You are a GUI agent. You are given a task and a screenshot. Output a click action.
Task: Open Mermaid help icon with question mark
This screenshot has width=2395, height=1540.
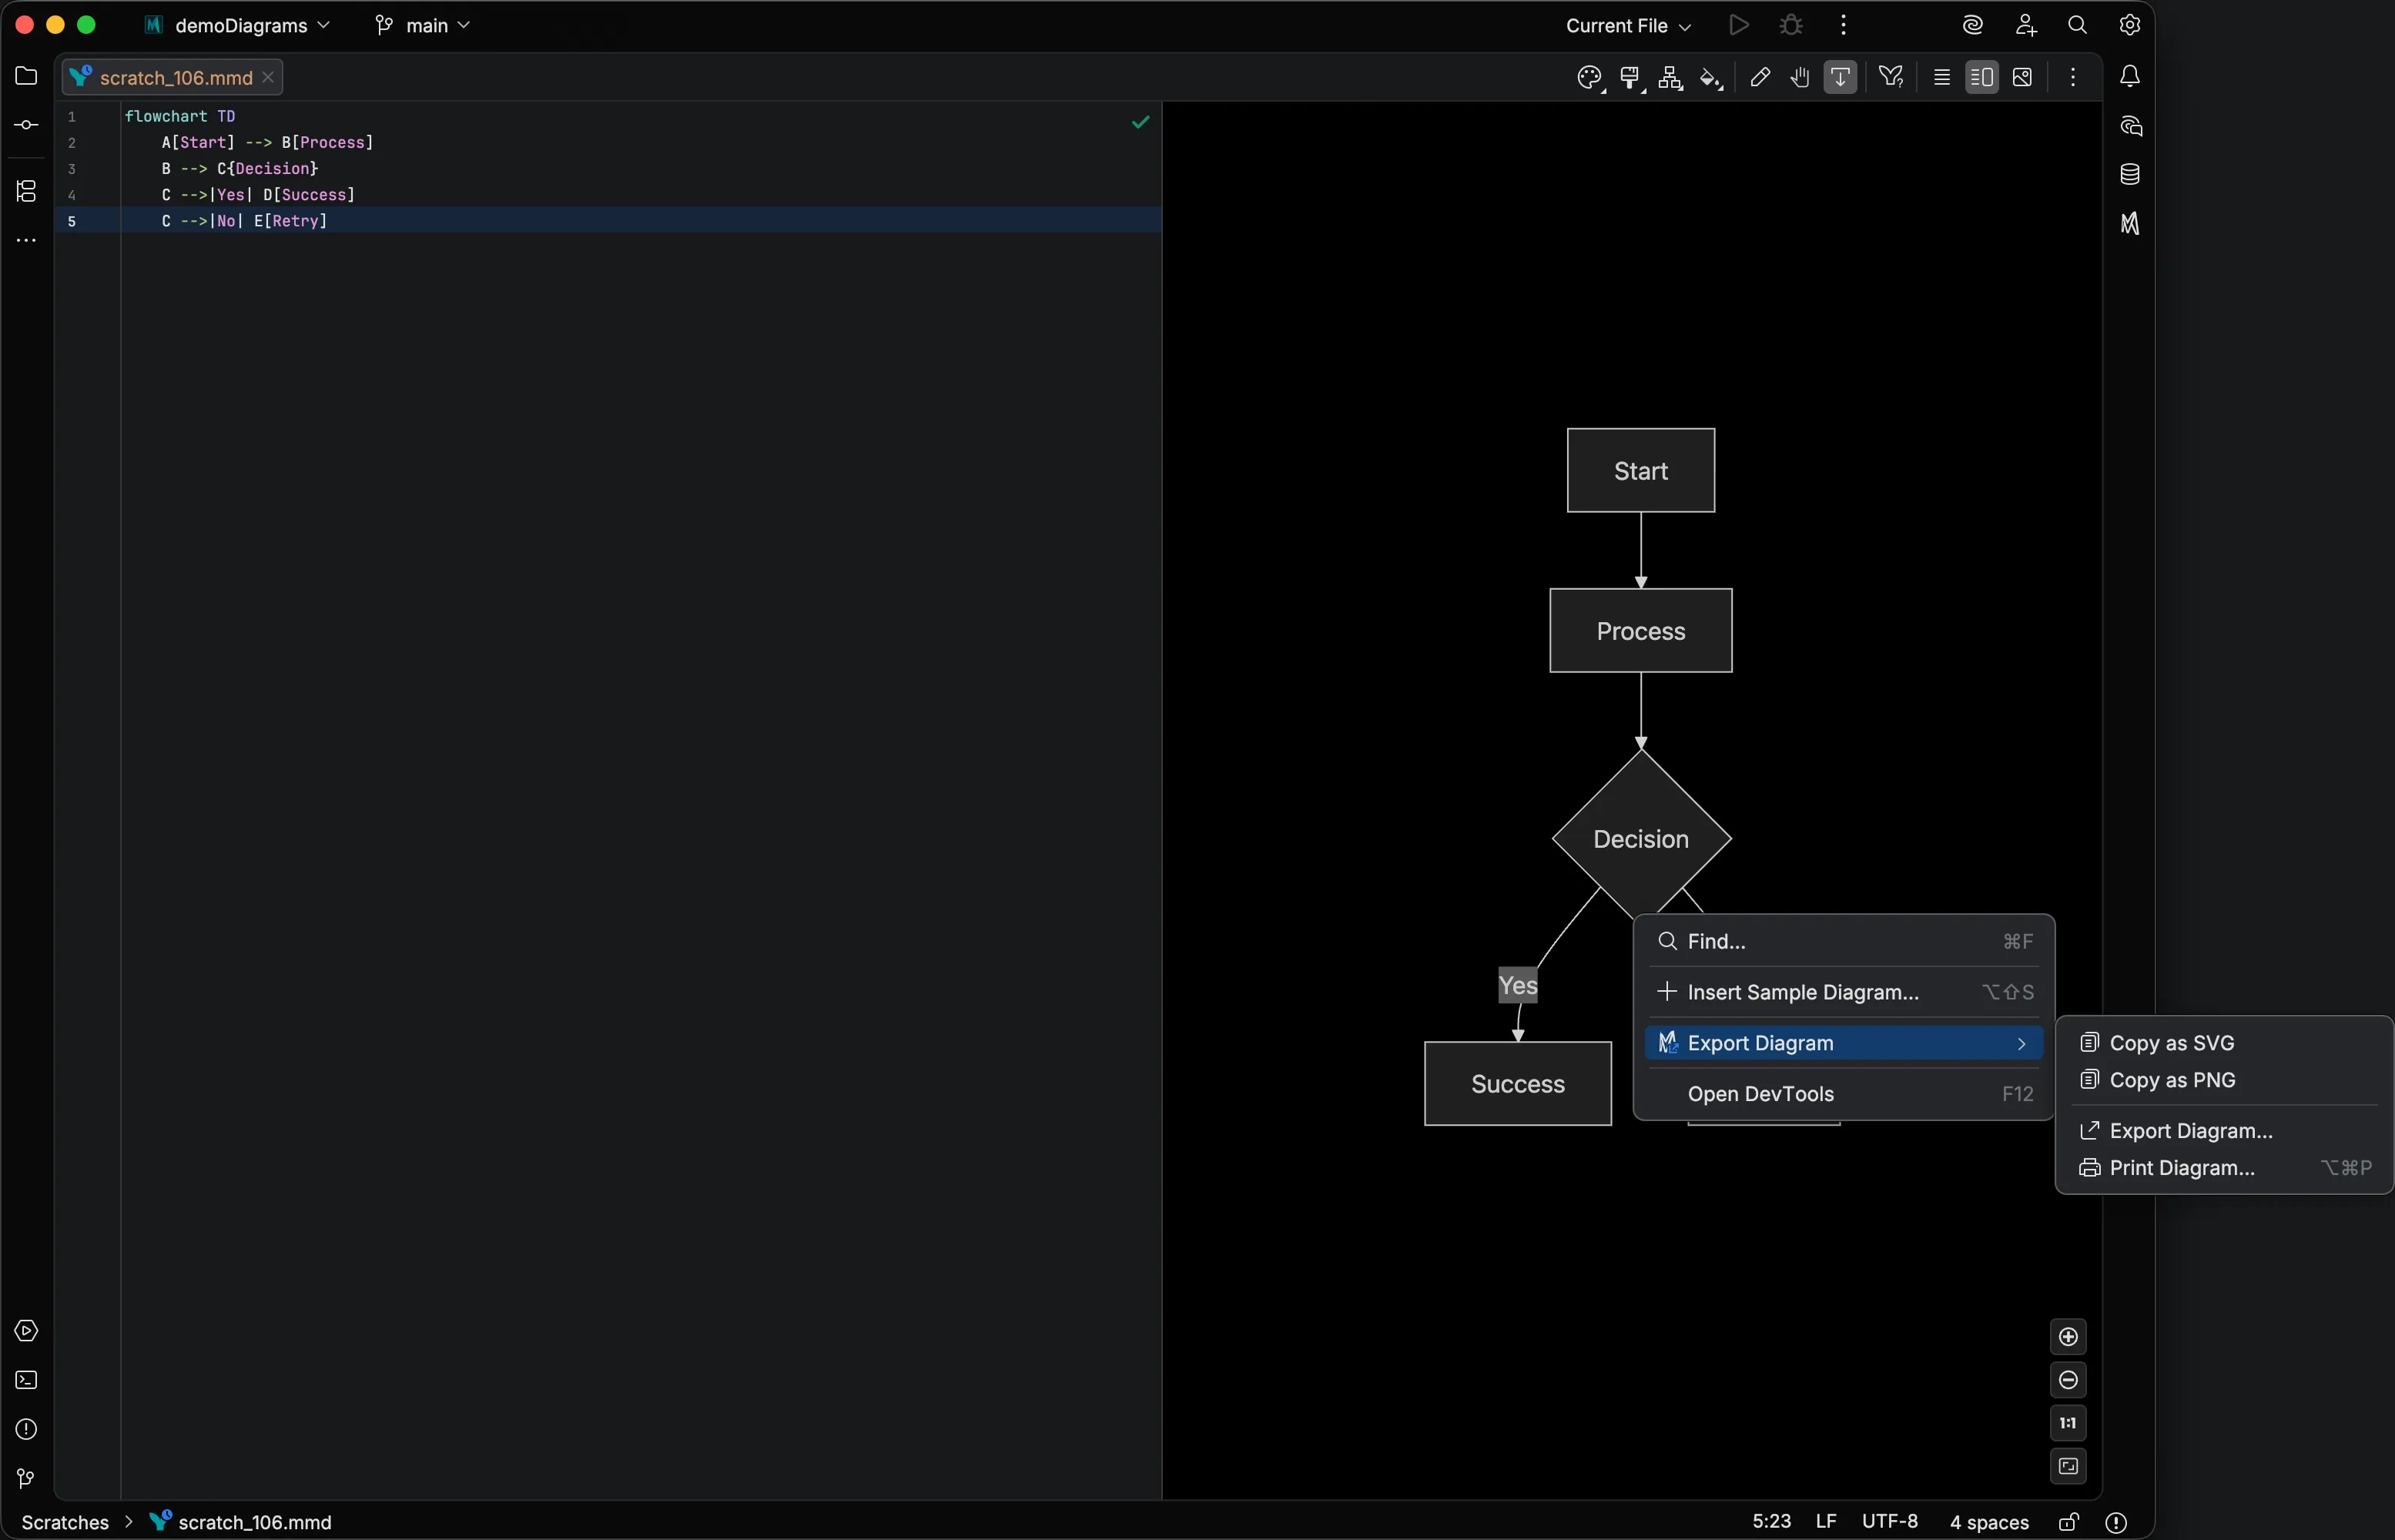pyautogui.click(x=1891, y=77)
